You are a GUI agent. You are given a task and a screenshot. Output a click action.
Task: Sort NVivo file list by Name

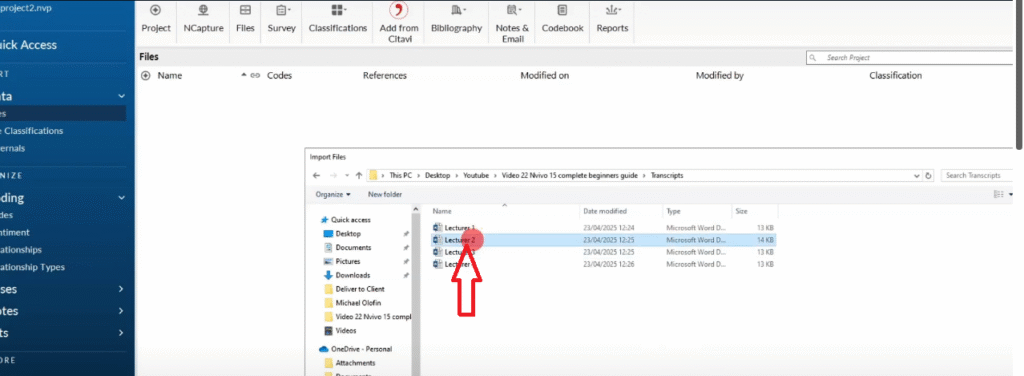coord(170,76)
